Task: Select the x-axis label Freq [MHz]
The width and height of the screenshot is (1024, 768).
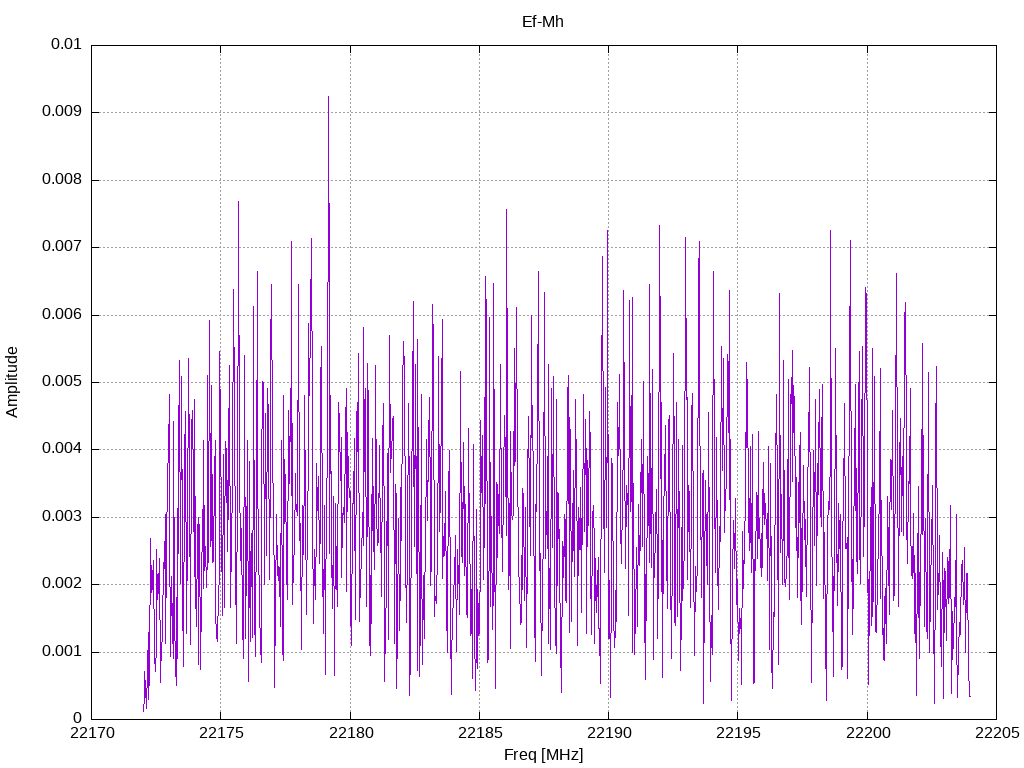Action: 543,754
